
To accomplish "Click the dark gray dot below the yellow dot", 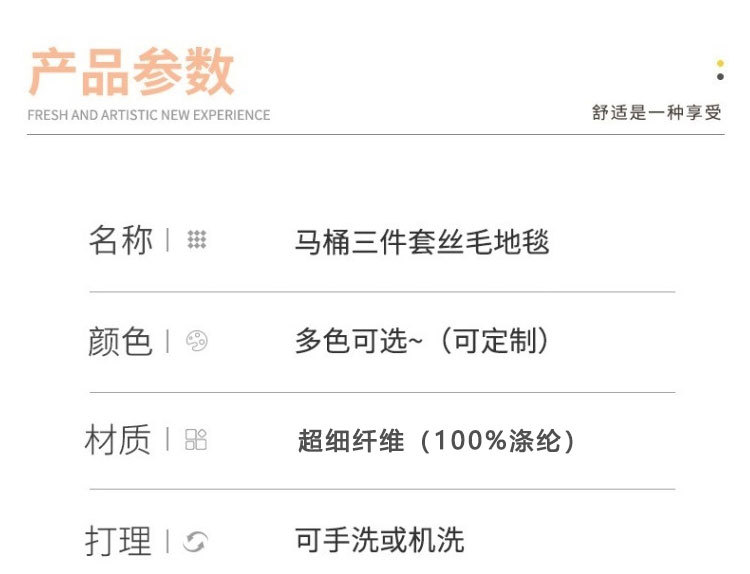I will click(720, 77).
